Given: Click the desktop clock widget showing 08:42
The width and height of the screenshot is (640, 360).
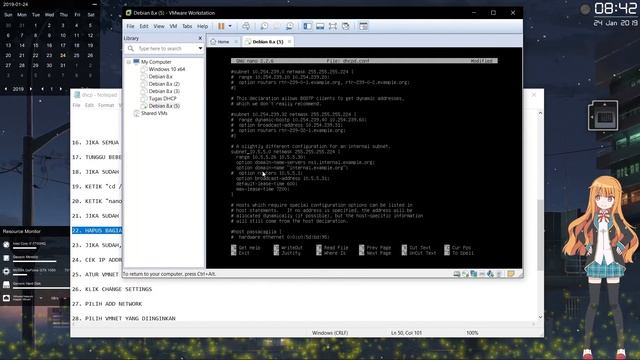Looking at the screenshot, I should pyautogui.click(x=615, y=9).
